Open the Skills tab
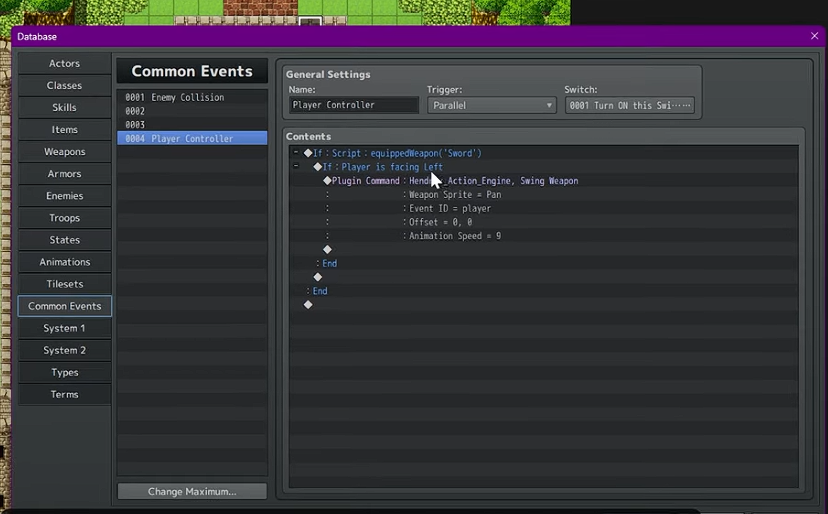828x514 pixels. pyautogui.click(x=65, y=107)
